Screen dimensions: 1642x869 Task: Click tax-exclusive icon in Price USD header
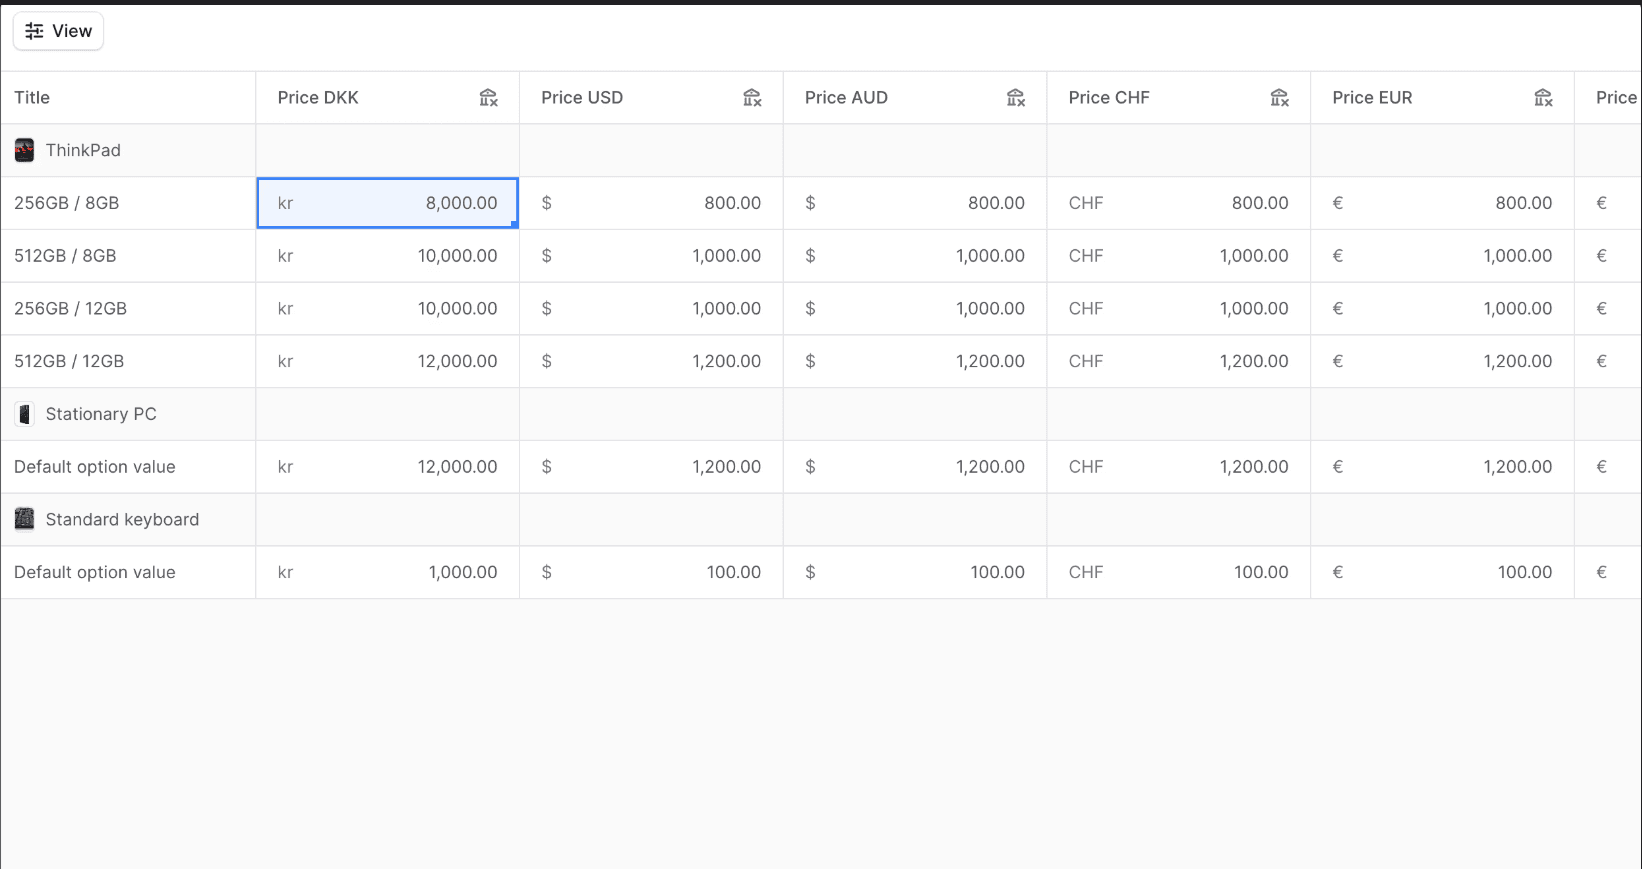[x=752, y=98]
